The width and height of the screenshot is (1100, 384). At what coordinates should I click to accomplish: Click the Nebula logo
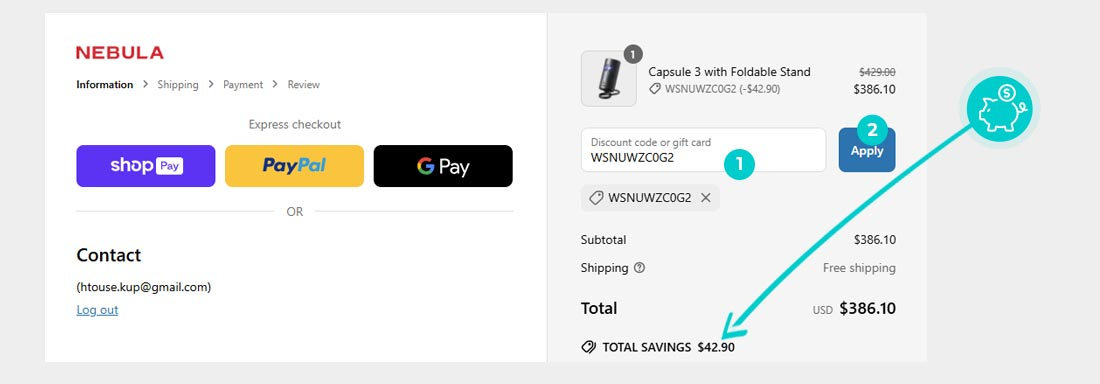point(119,53)
